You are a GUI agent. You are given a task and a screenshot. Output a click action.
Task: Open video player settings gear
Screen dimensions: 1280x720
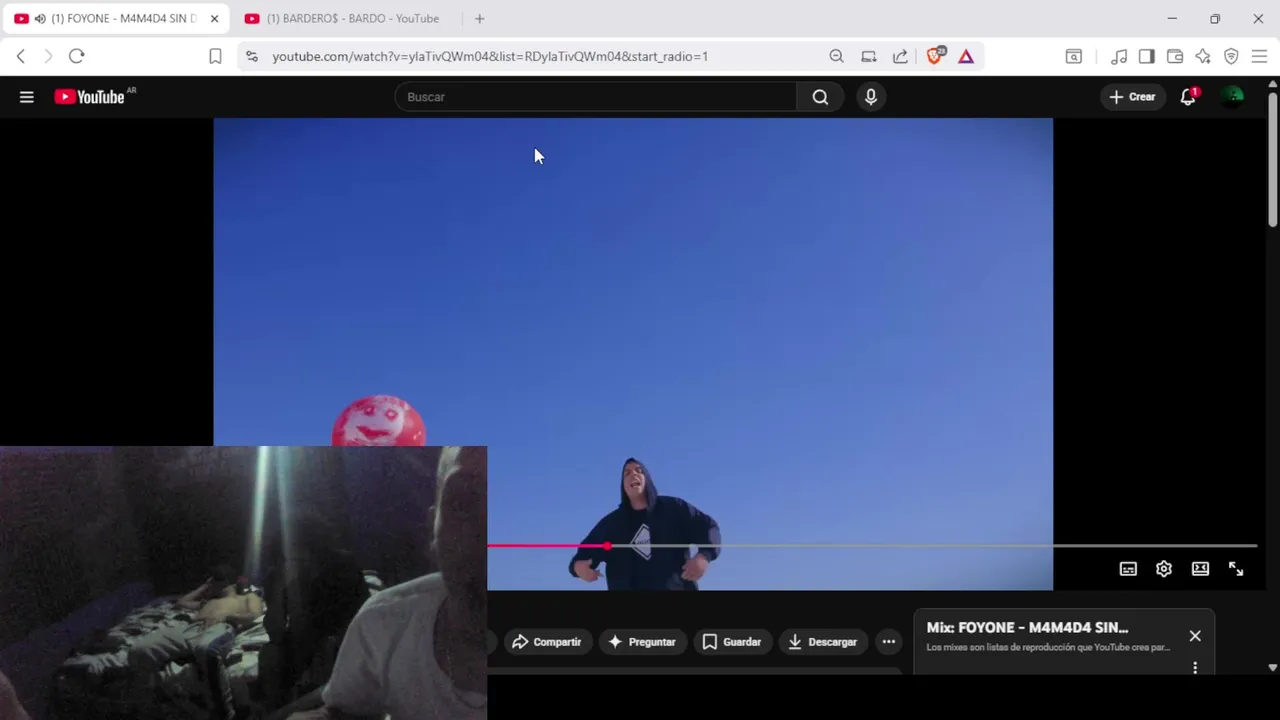click(1164, 569)
